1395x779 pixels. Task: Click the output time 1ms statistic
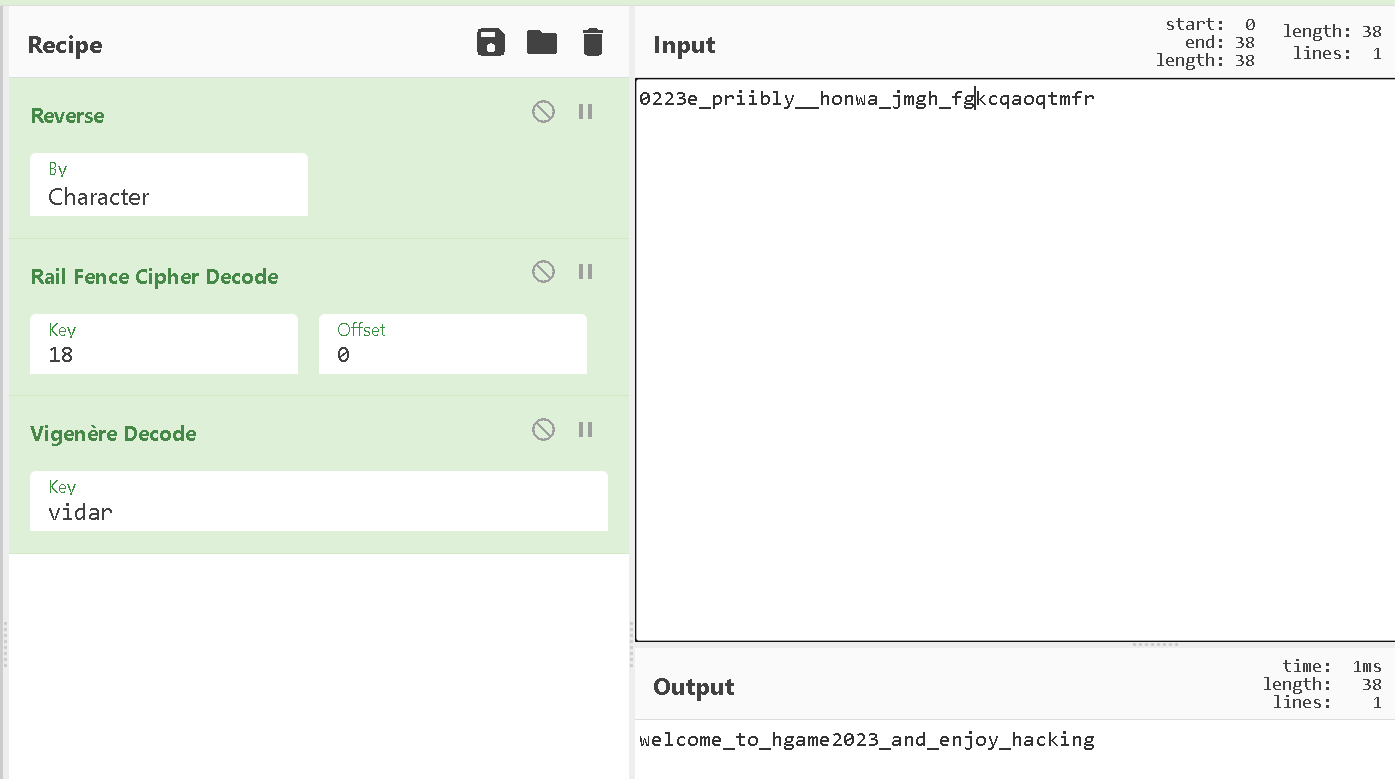(1332, 666)
